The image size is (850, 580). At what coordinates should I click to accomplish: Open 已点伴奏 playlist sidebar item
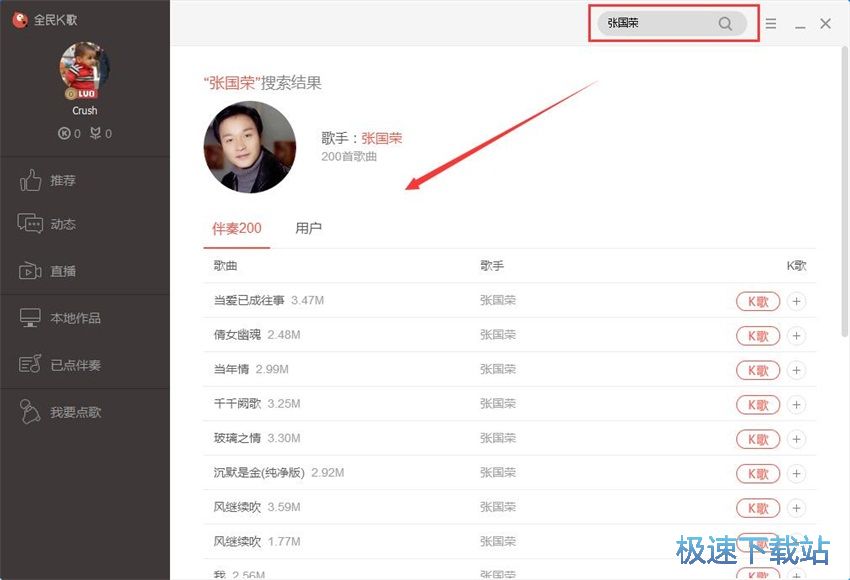pos(60,365)
